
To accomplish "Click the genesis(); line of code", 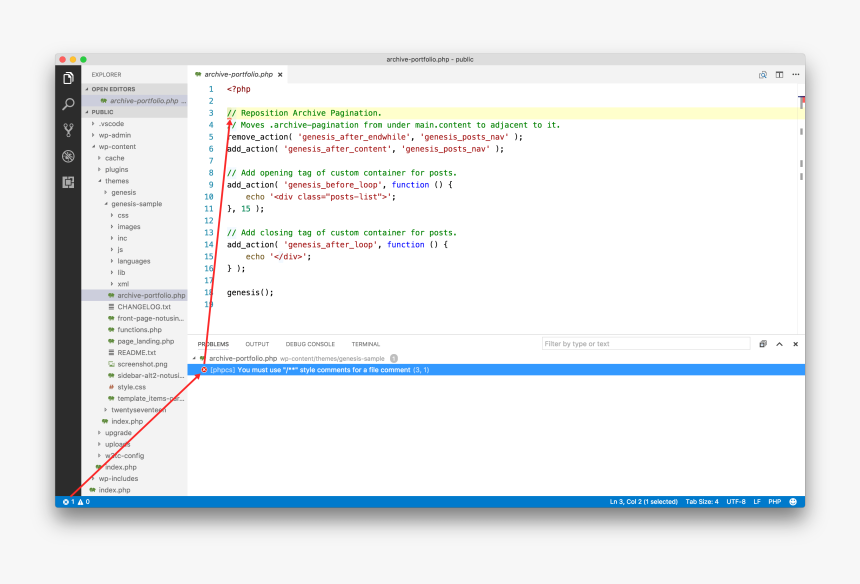I will [x=250, y=293].
